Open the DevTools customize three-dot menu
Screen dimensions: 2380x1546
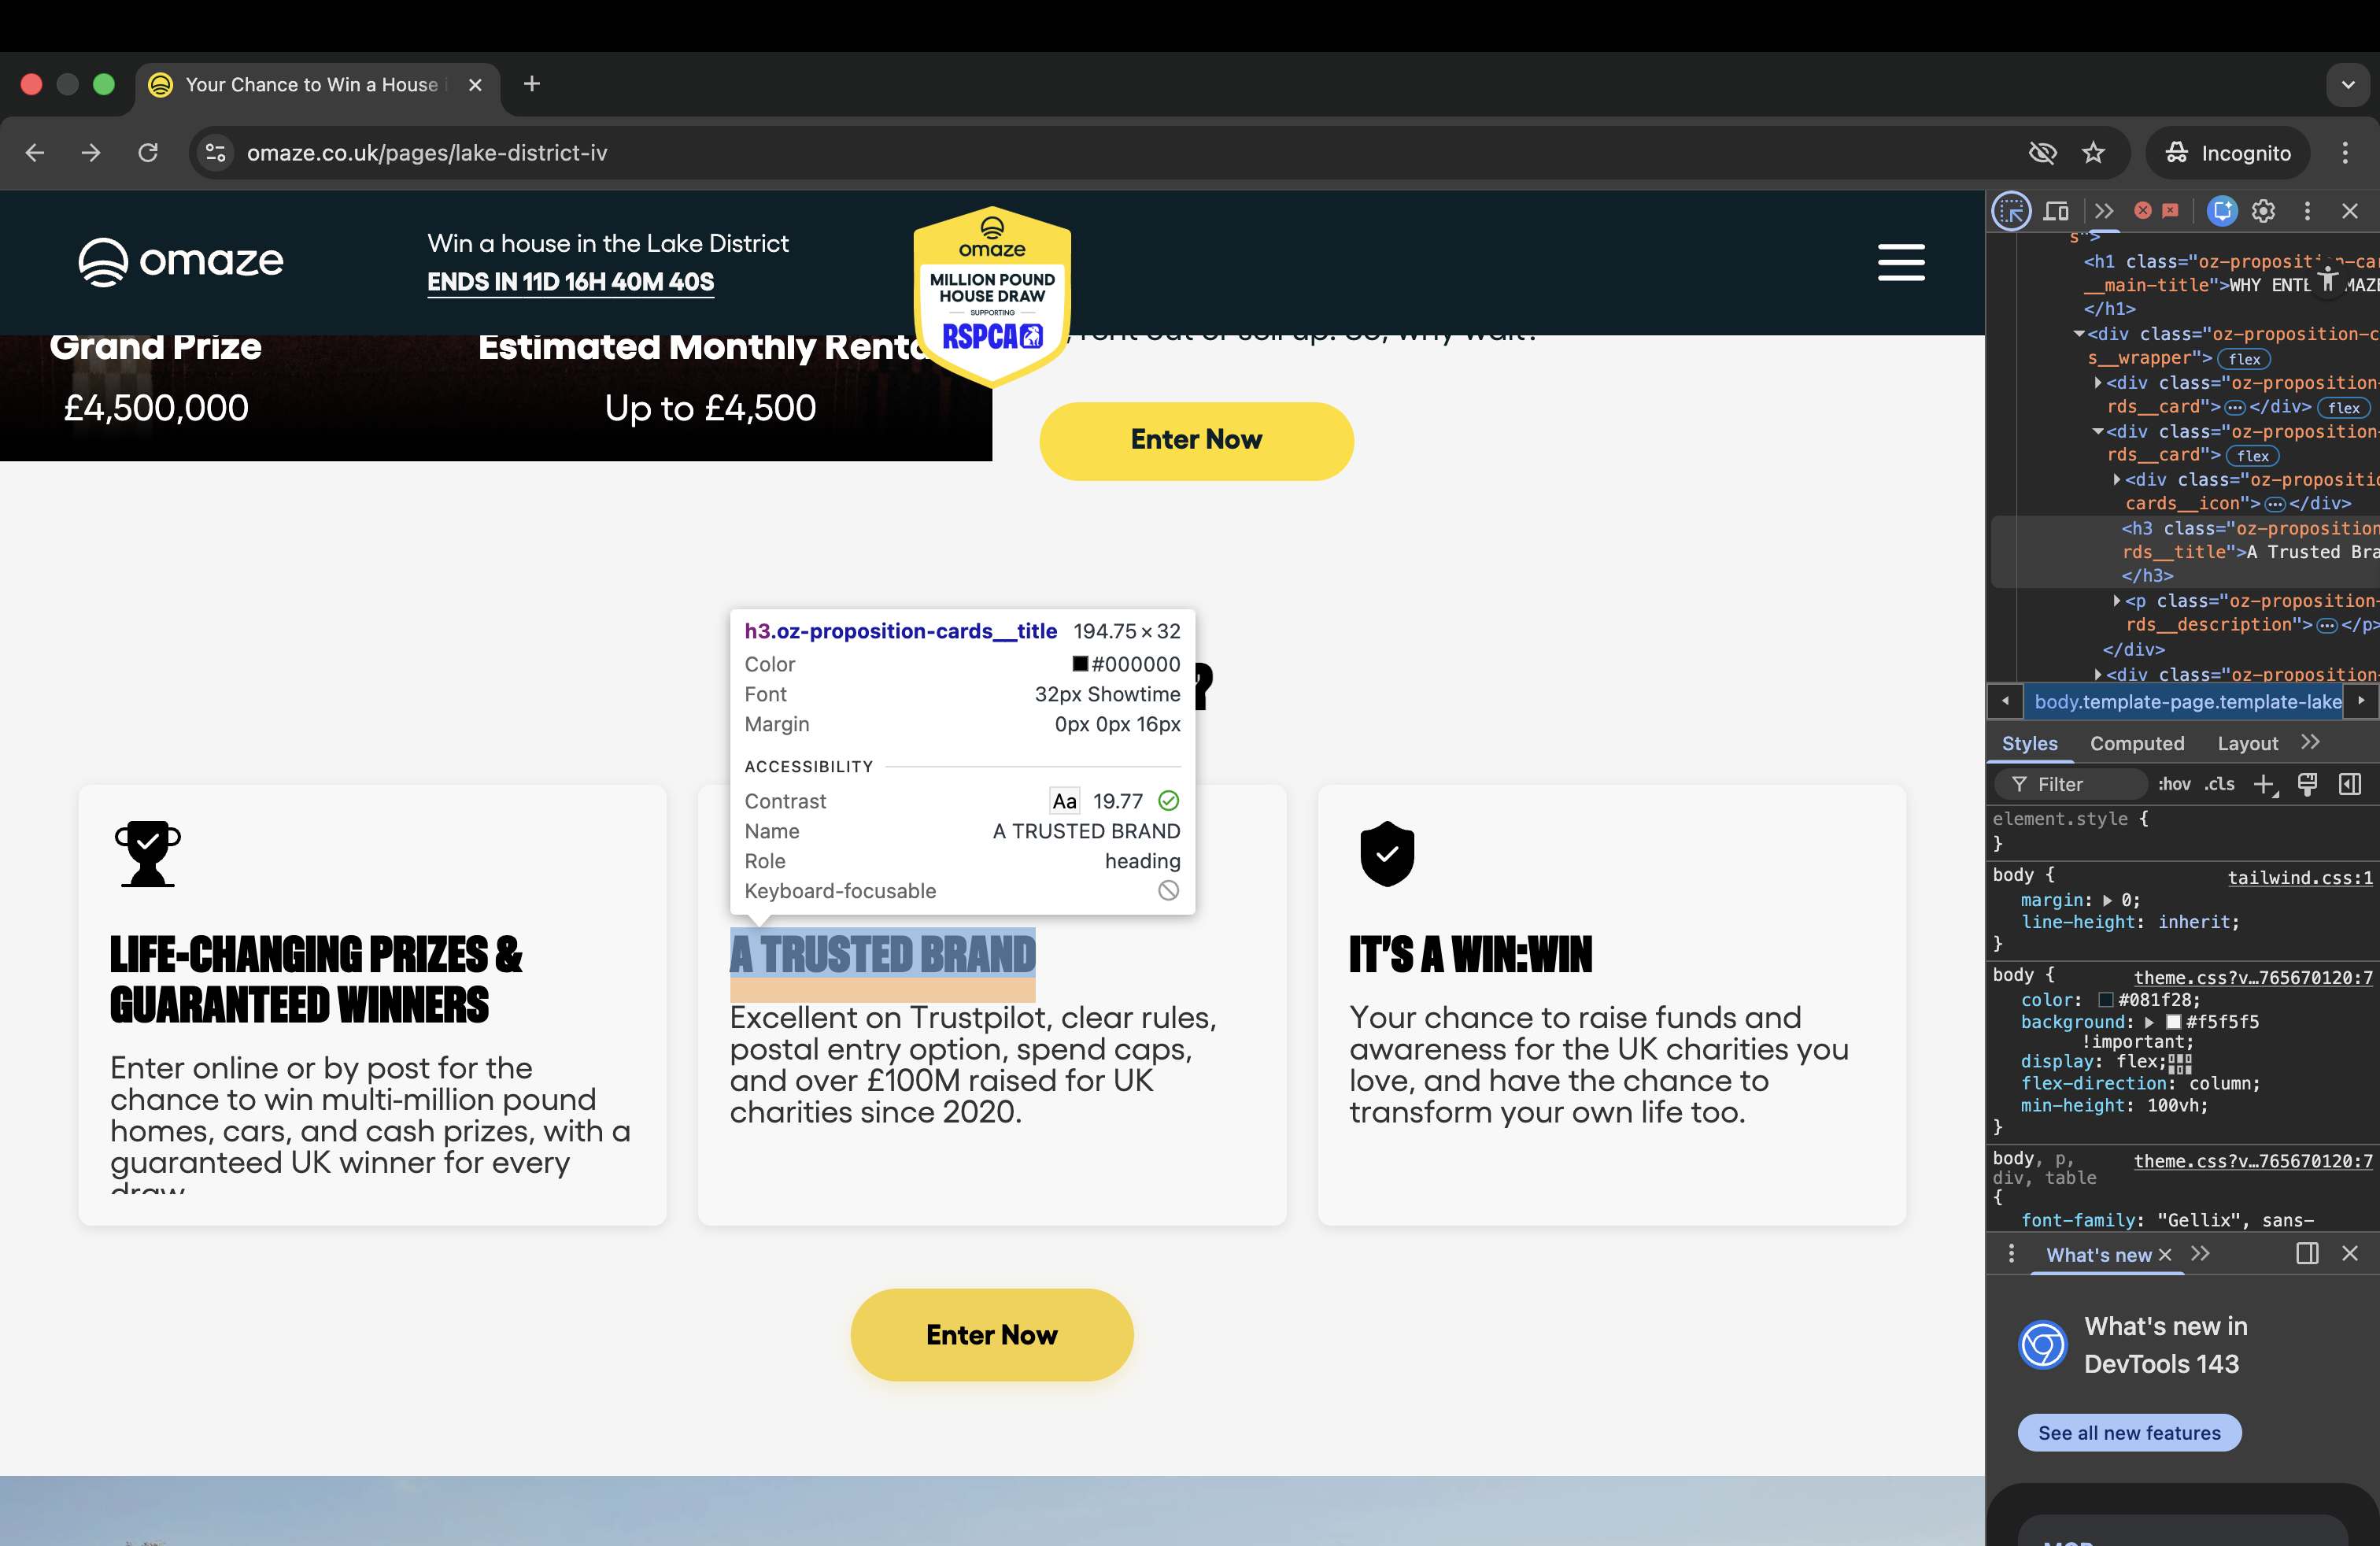(2307, 211)
